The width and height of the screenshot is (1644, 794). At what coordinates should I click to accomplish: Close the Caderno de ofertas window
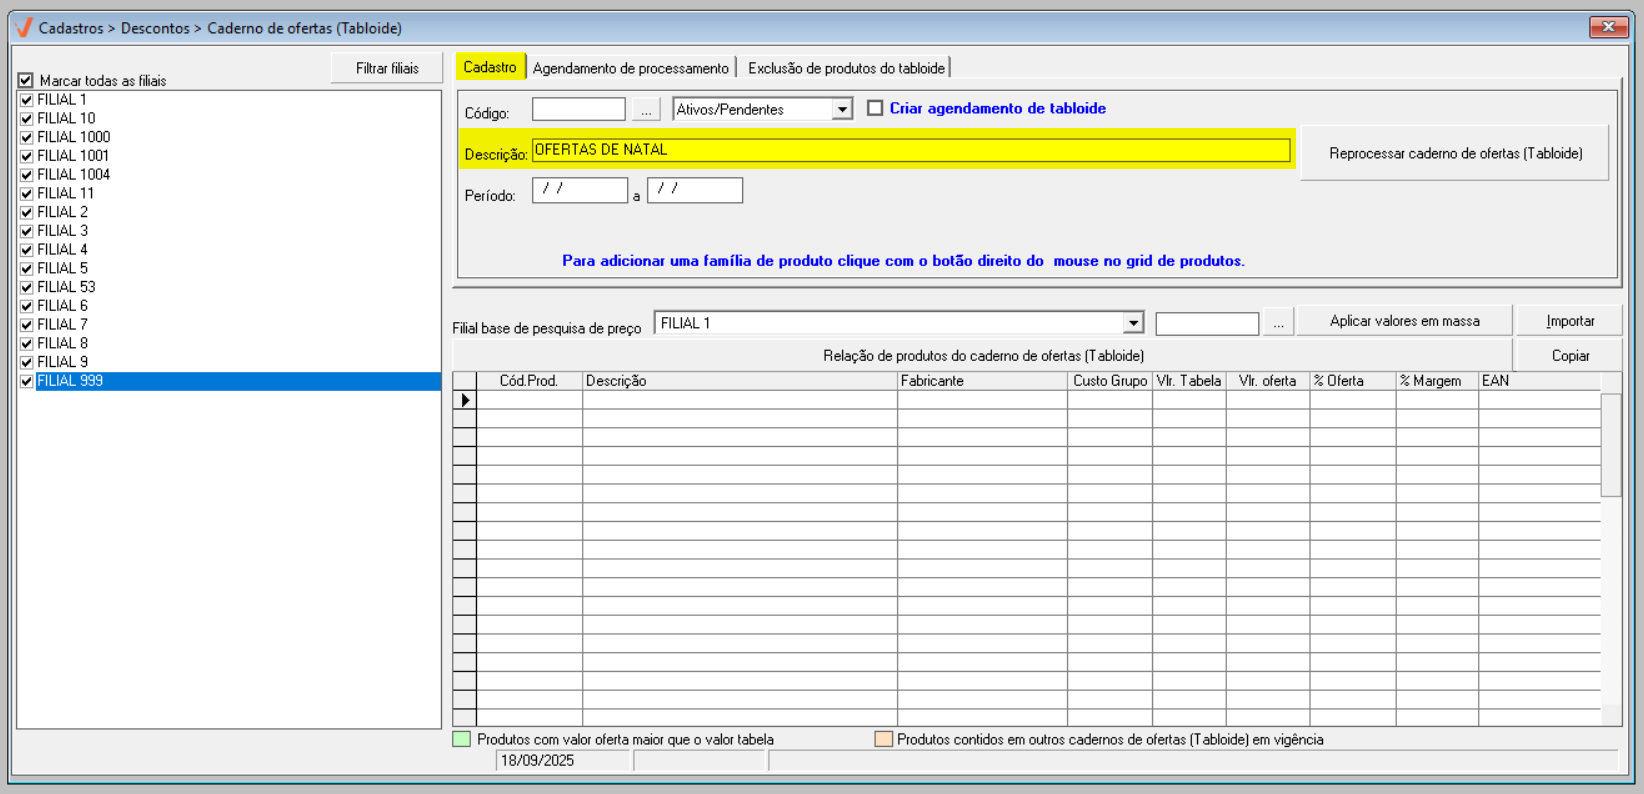(1608, 27)
